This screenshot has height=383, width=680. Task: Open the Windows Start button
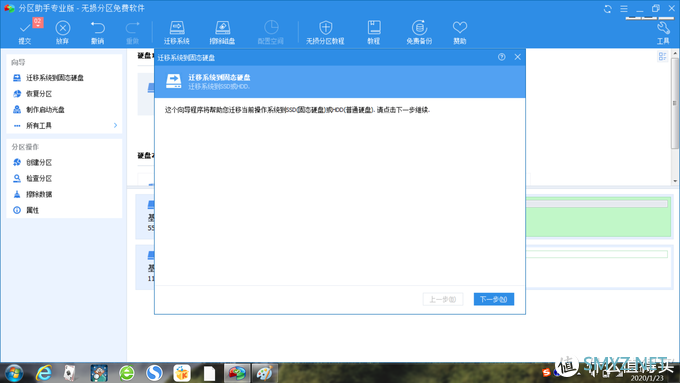(14, 373)
